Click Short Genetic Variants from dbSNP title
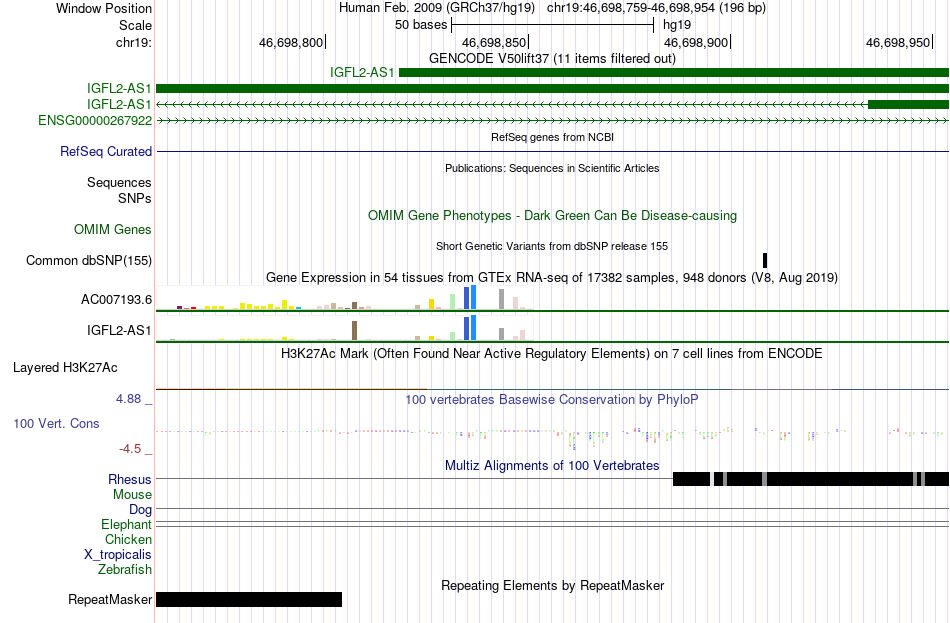Screen dimensions: 950x623 552,247
